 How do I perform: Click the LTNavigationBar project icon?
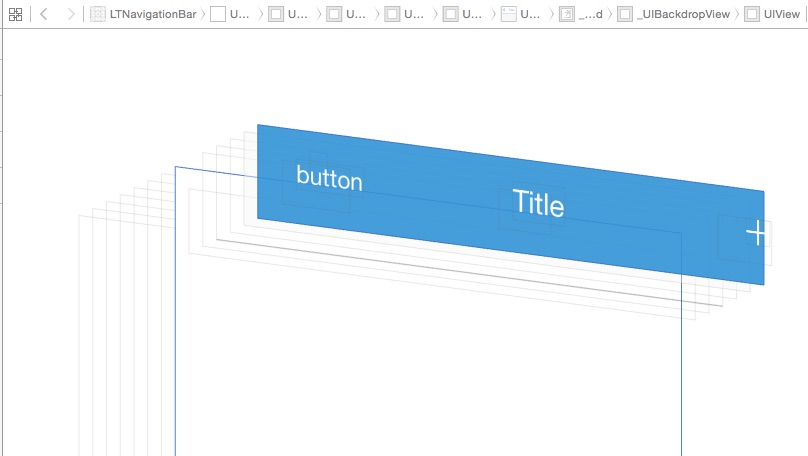point(98,14)
